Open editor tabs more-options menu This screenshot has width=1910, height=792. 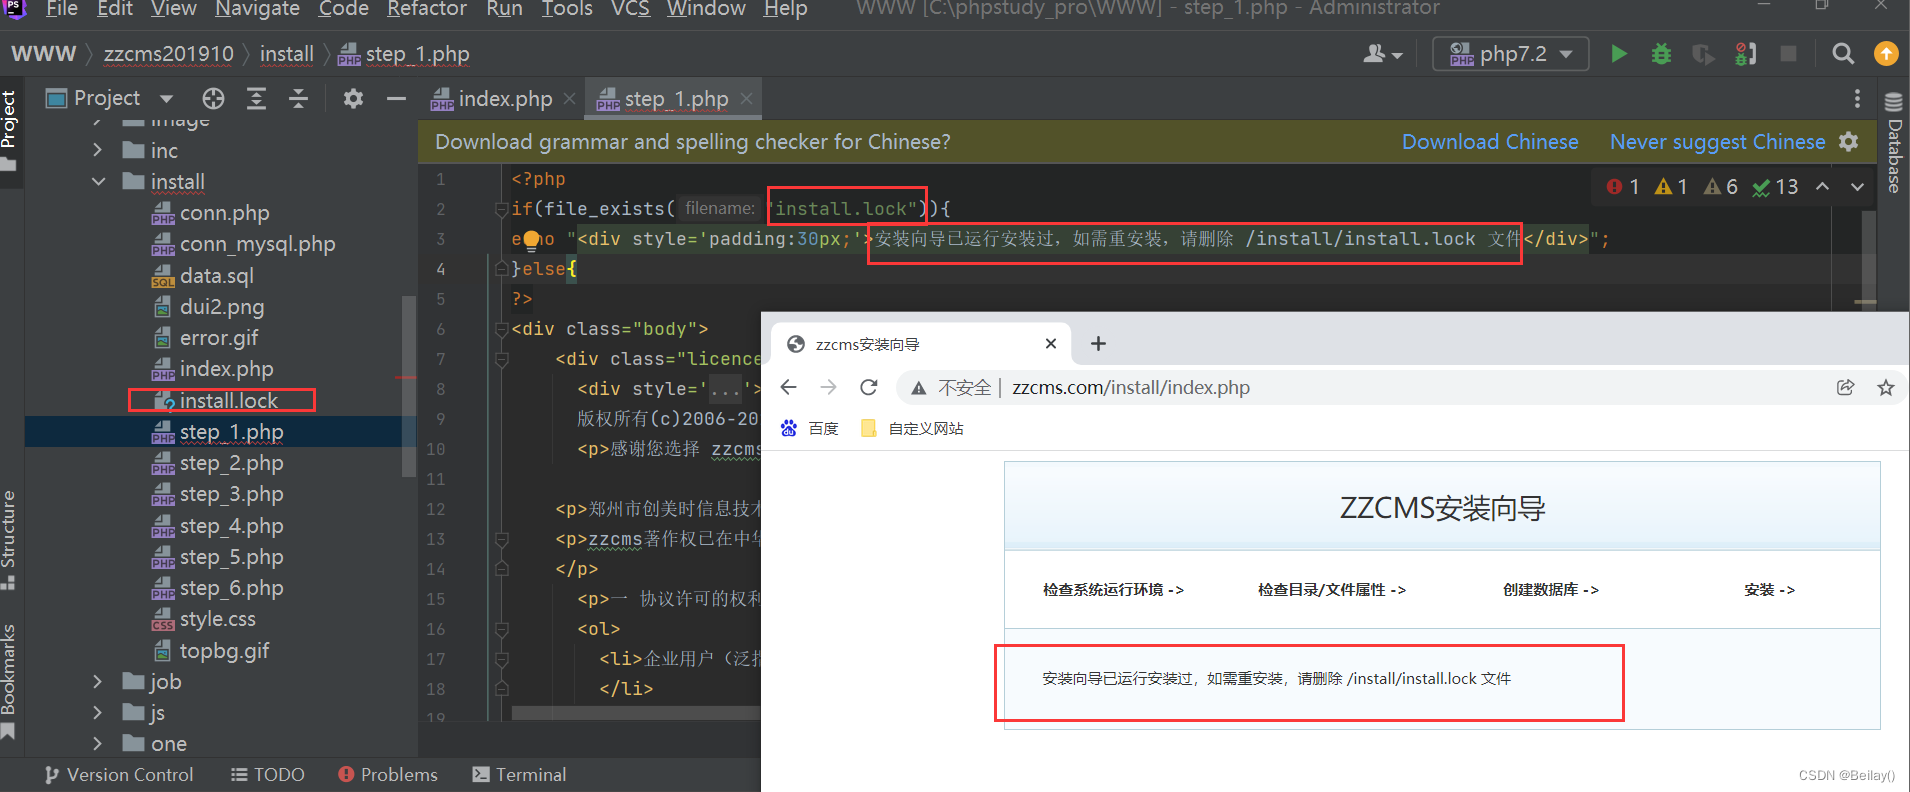click(1857, 98)
